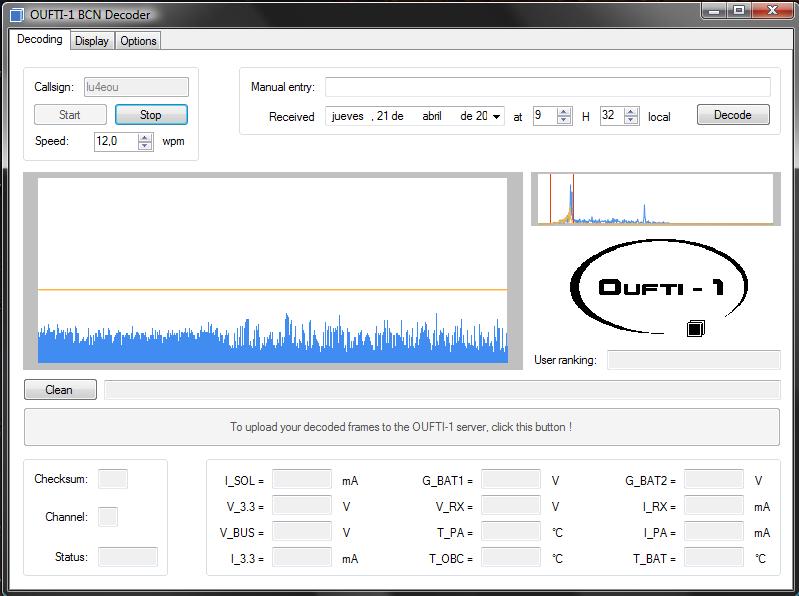Click the Start button
This screenshot has width=799, height=596.
[70, 115]
